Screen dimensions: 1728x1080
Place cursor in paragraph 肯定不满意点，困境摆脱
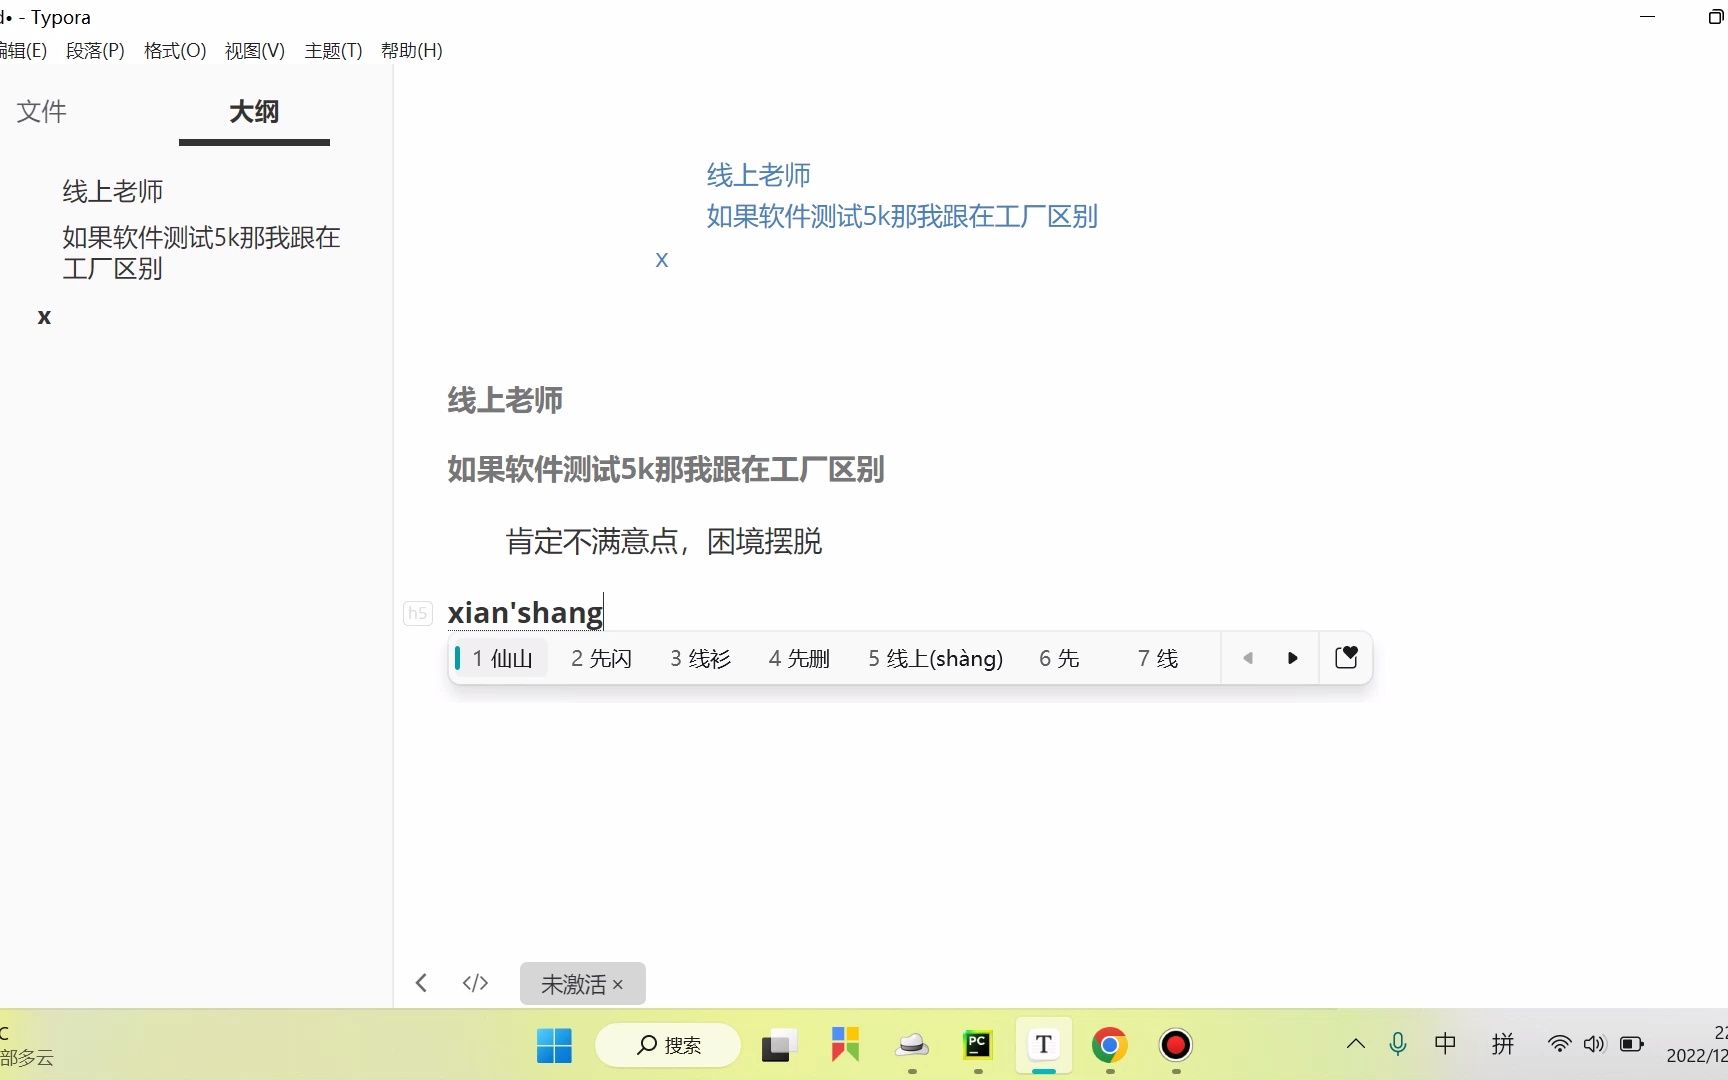click(664, 542)
